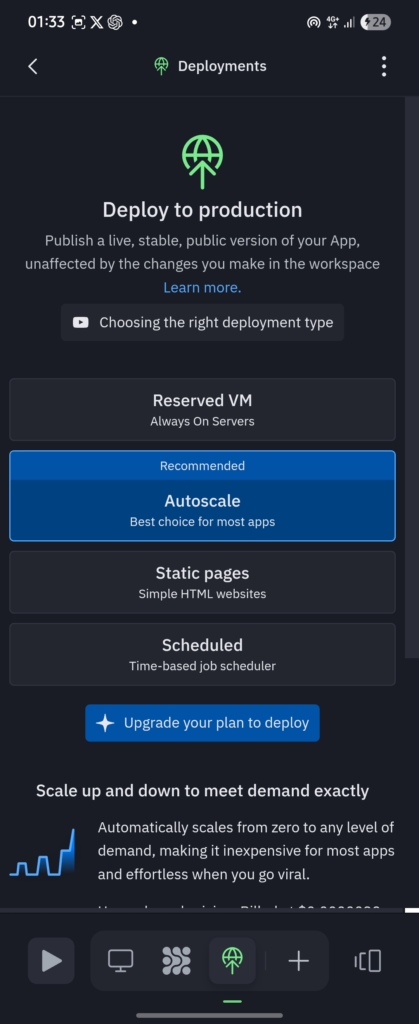The width and height of the screenshot is (419, 1024).
Task: Open the Agent pattern icon tab
Action: [176, 961]
